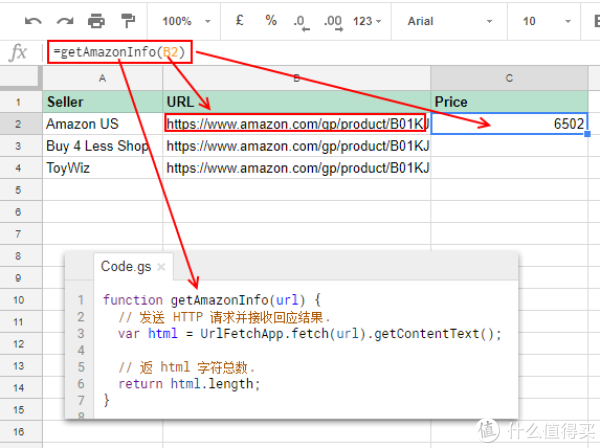Click the cell showing 6502
Viewport: 600px width, 448px height.
(509, 124)
